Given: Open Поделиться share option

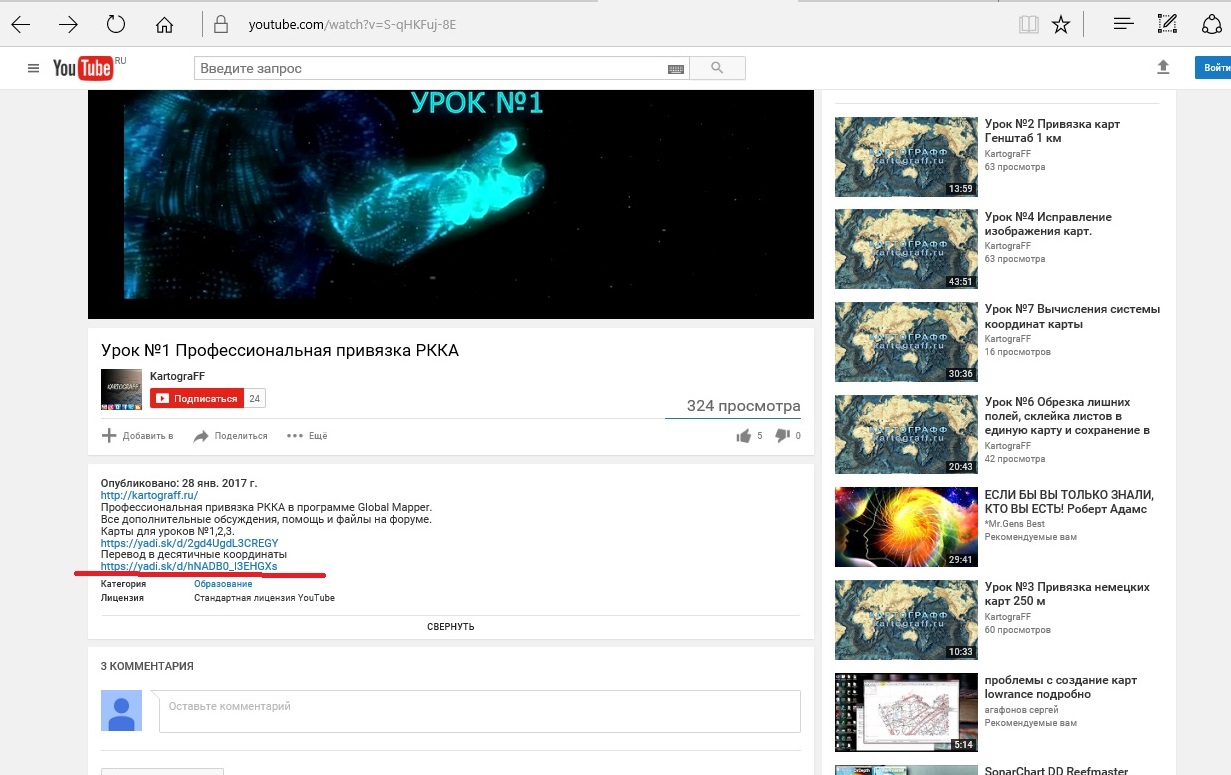Looking at the screenshot, I should click(230, 436).
